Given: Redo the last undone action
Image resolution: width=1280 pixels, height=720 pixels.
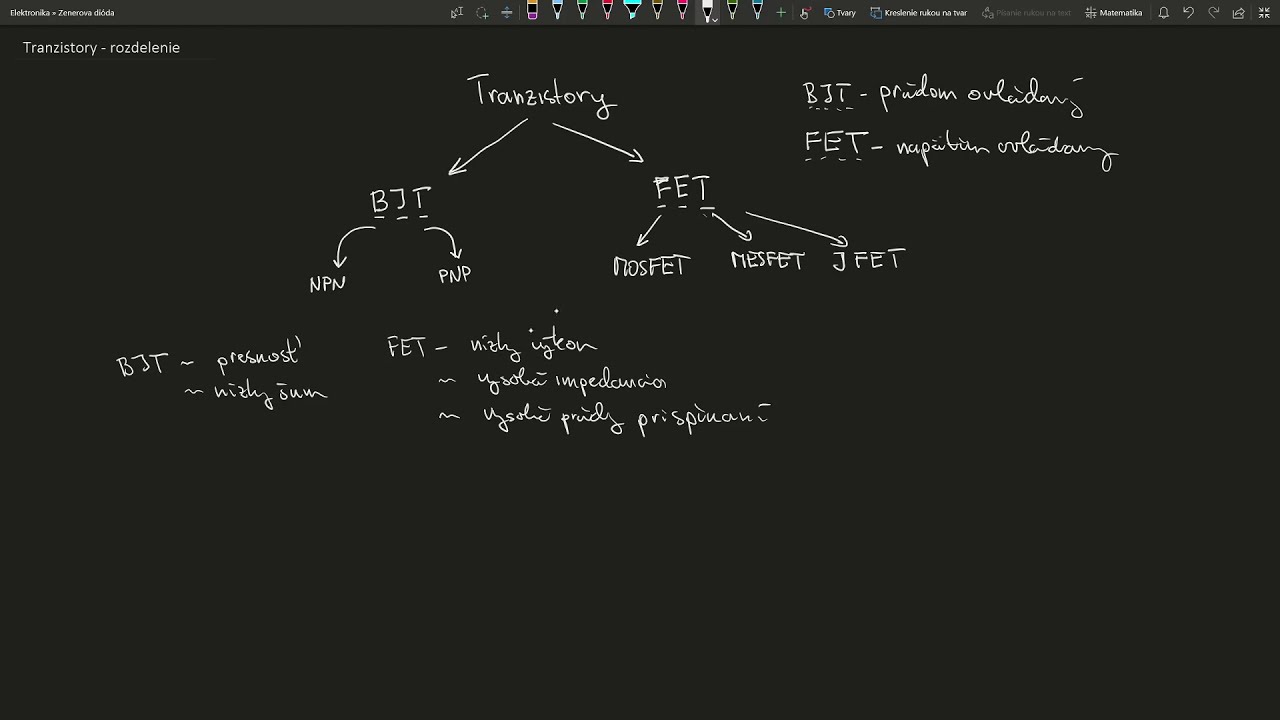Looking at the screenshot, I should 1213,13.
